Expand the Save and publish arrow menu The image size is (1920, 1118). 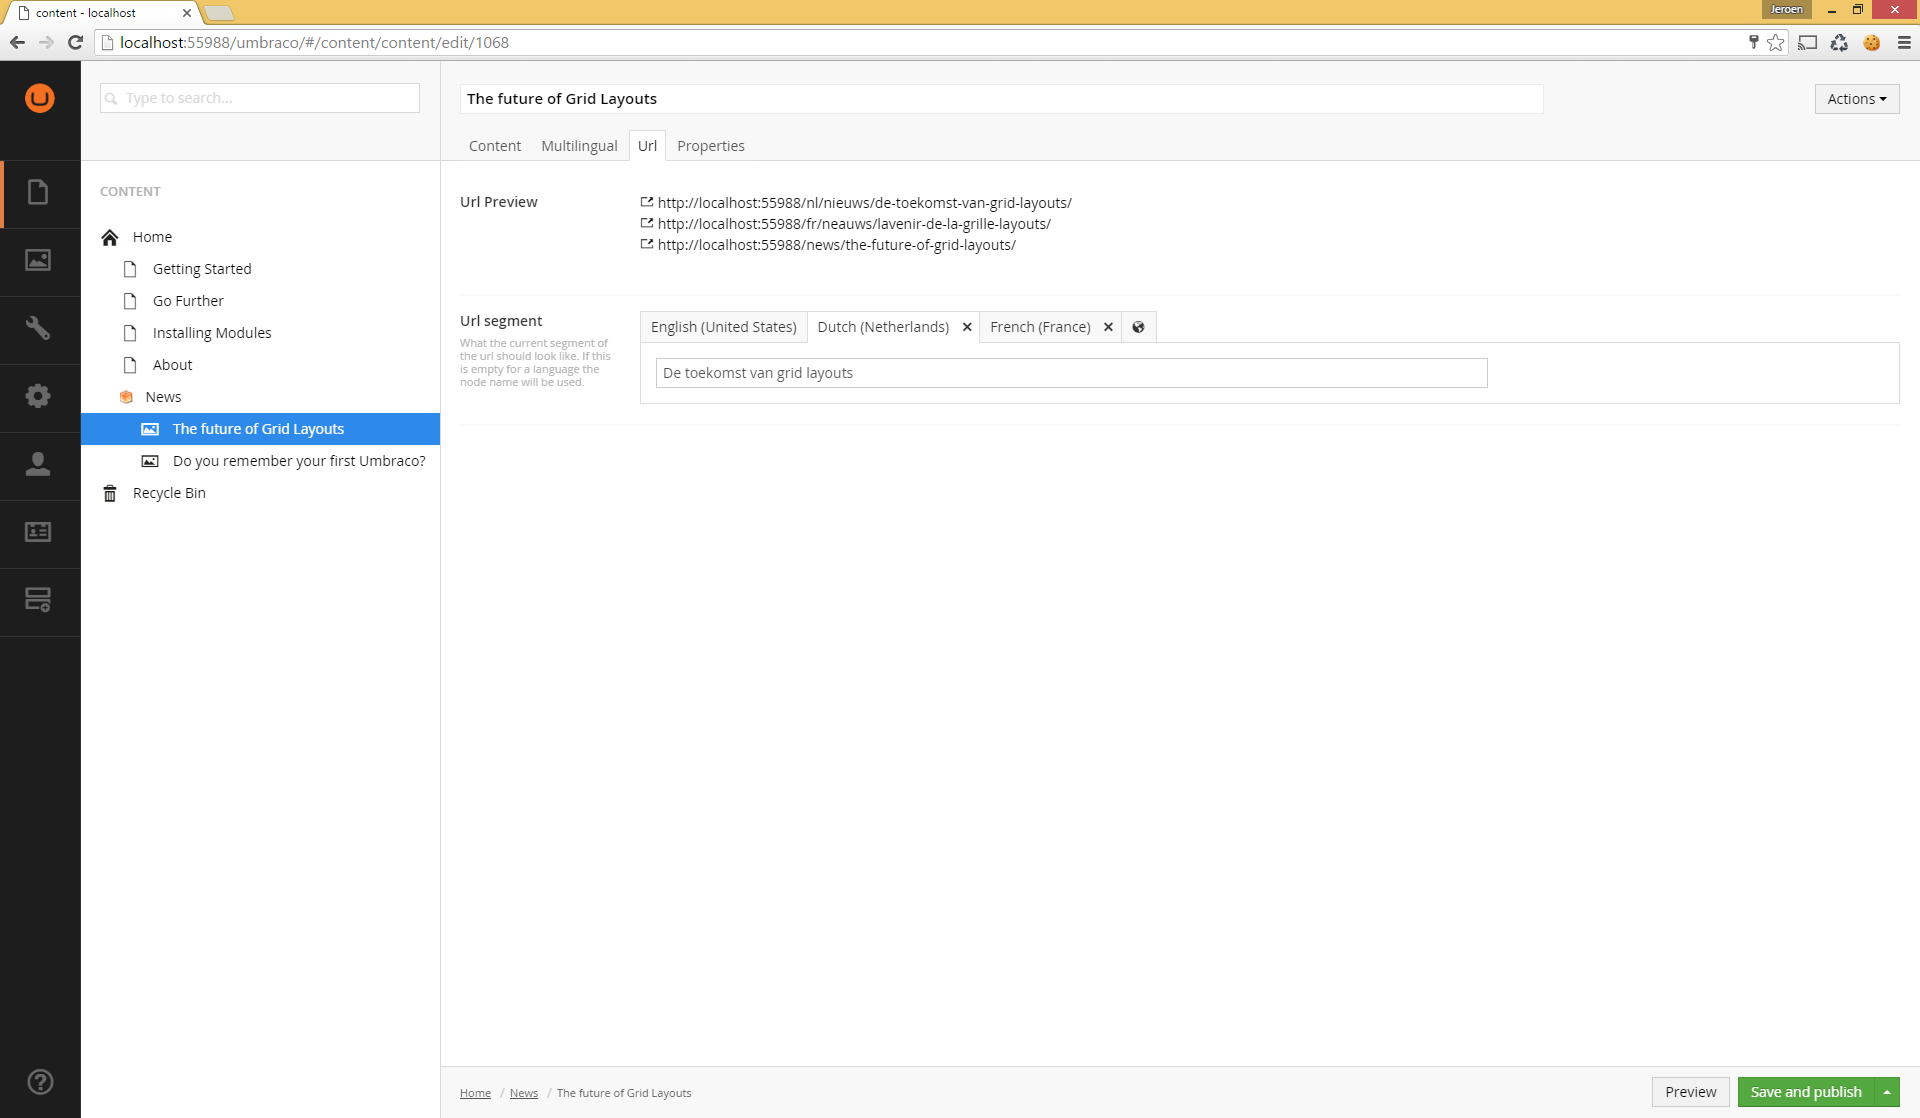[x=1887, y=1092]
